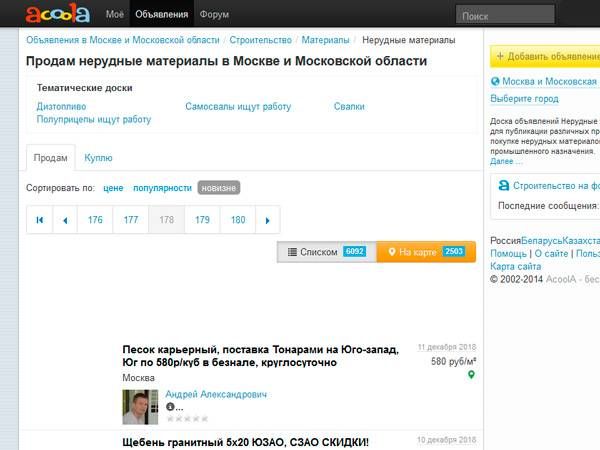Jump to first page of results
Screen dimensions: 600x450
click(x=40, y=220)
